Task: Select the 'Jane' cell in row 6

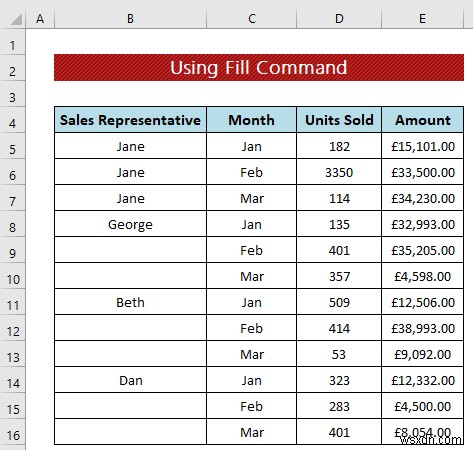Action: click(130, 172)
